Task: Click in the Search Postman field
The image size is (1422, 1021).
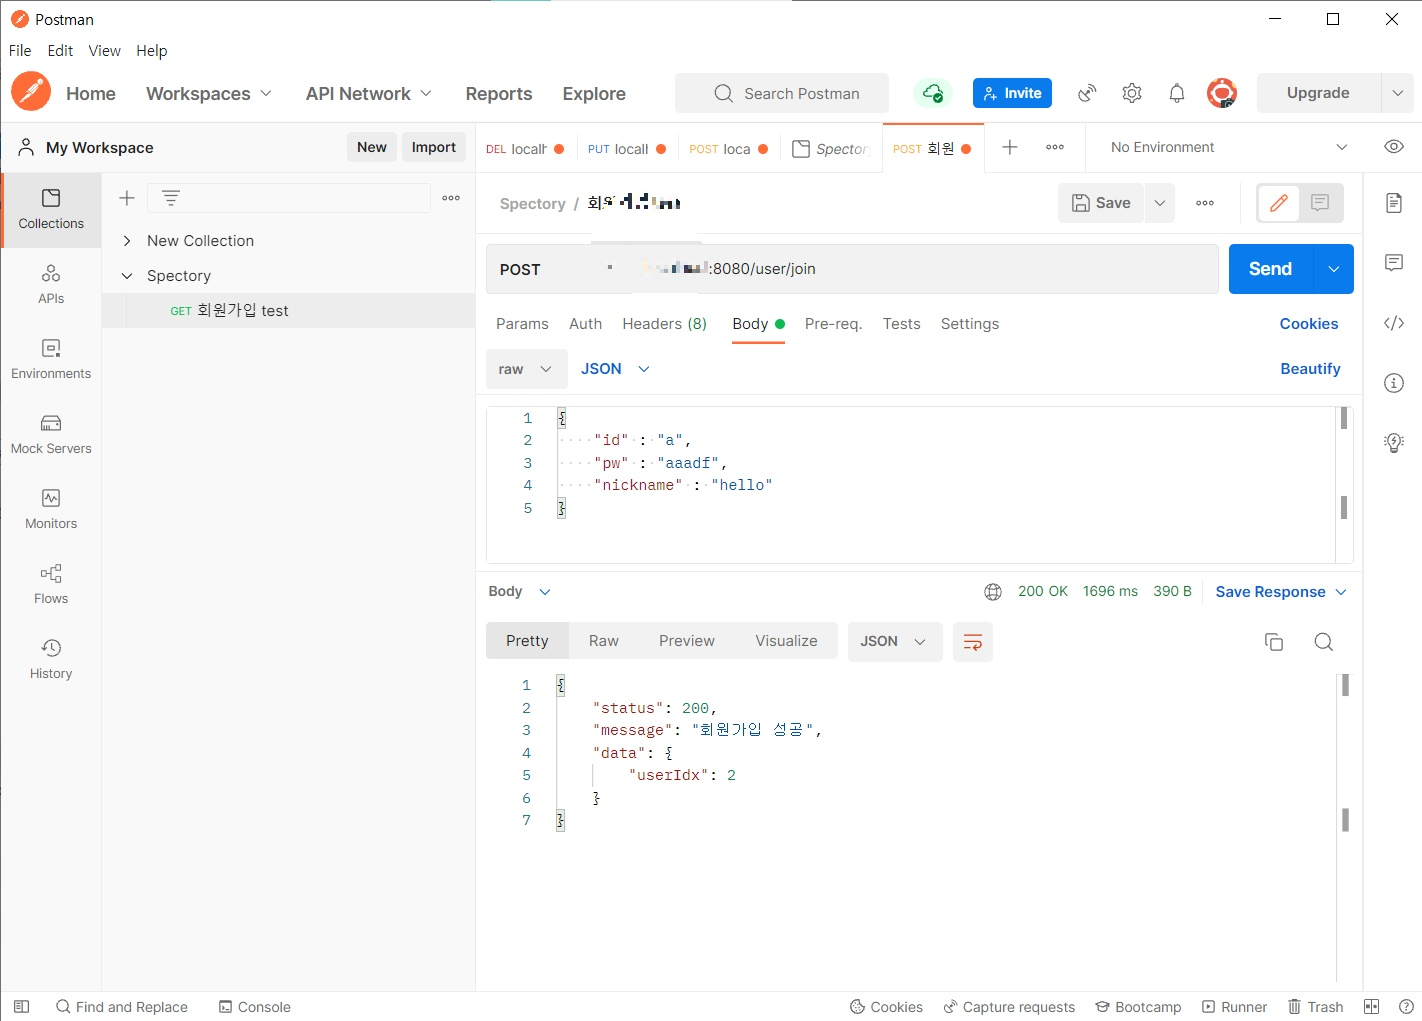Action: (x=782, y=93)
